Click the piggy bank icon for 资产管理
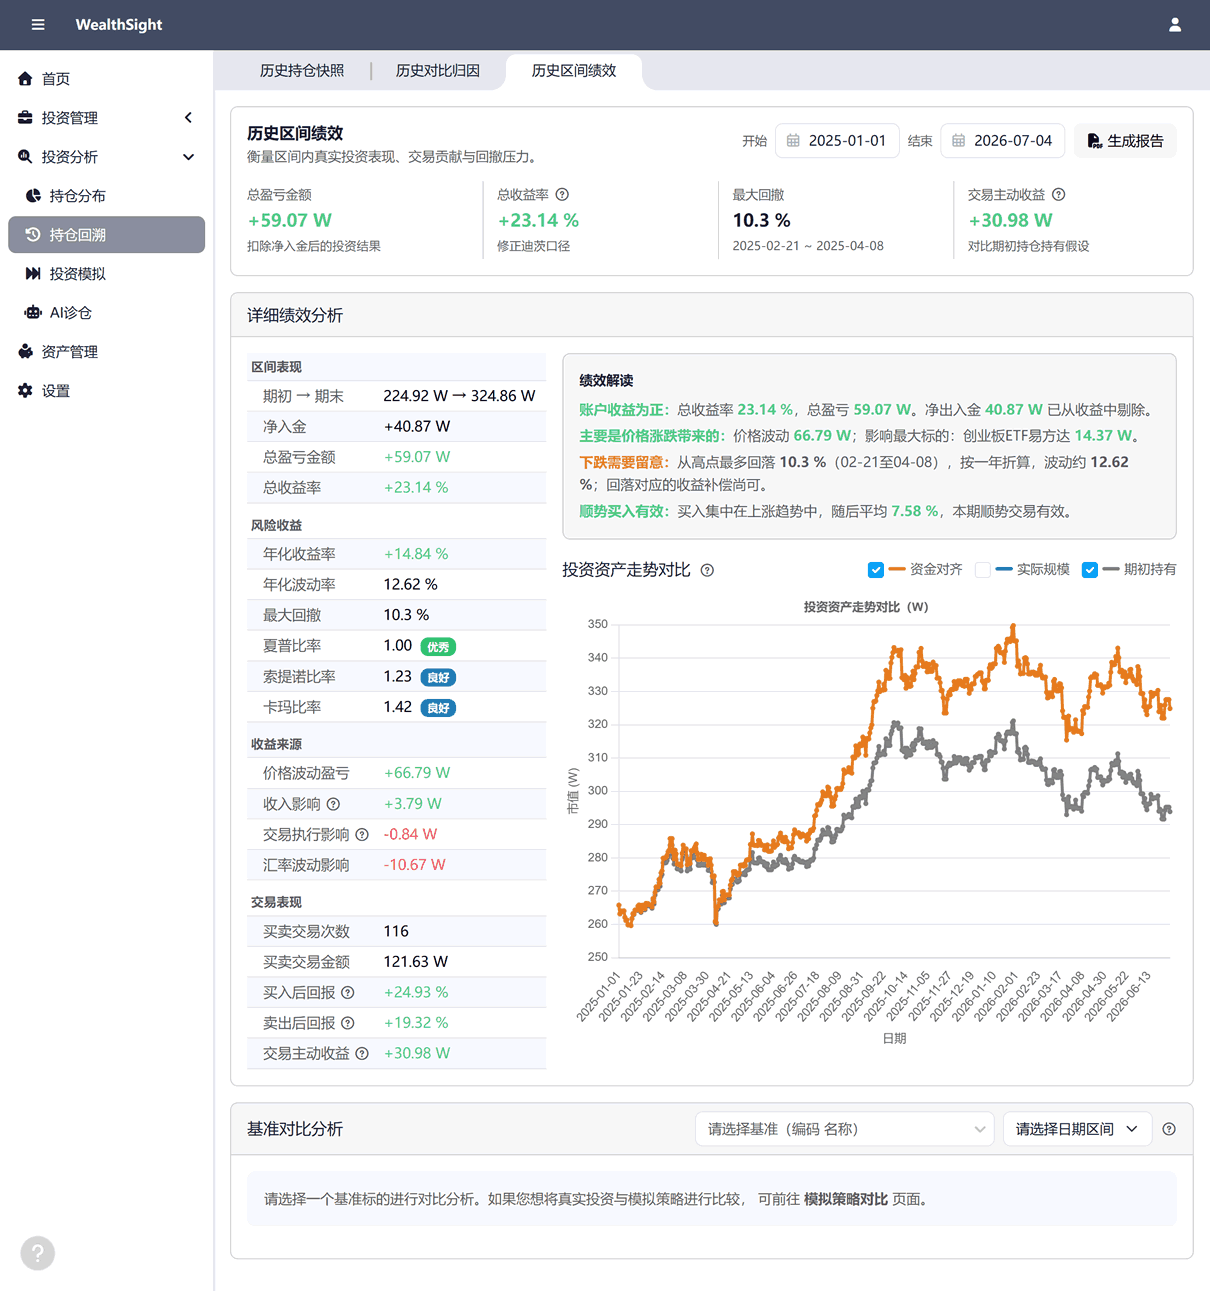Screen dimensions: 1210x1291 25,352
